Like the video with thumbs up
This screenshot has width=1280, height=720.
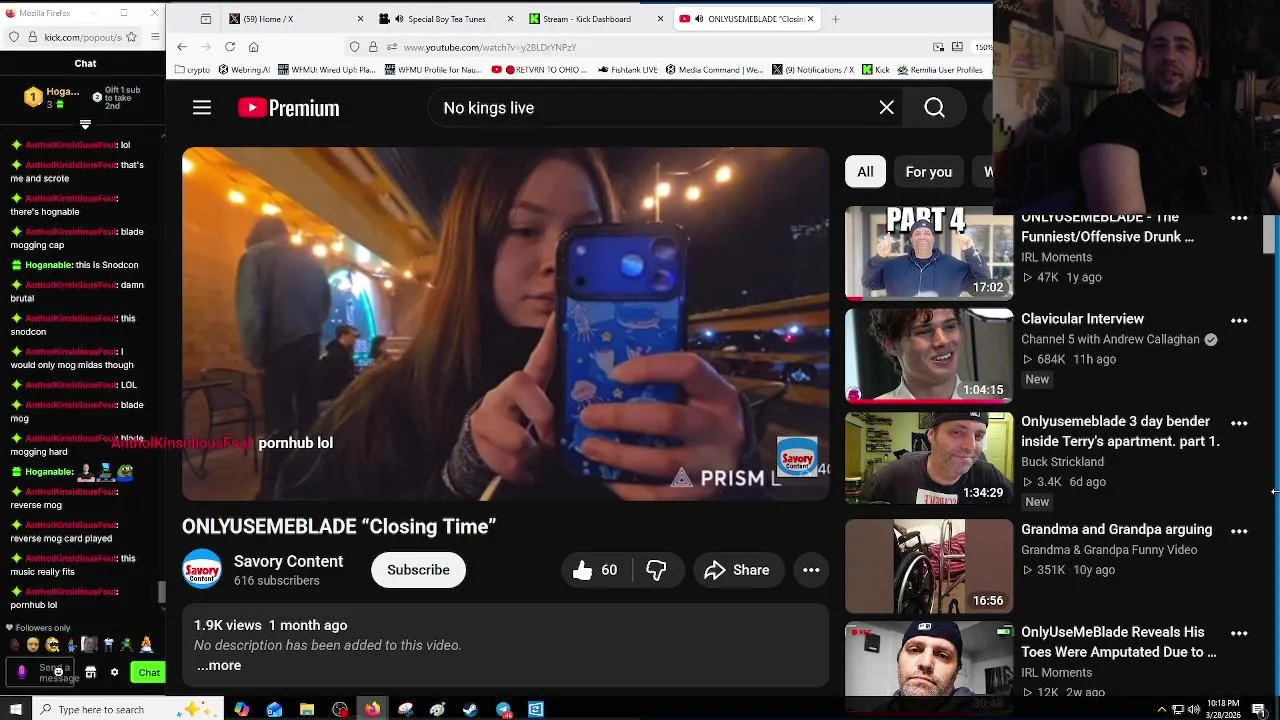(595, 570)
